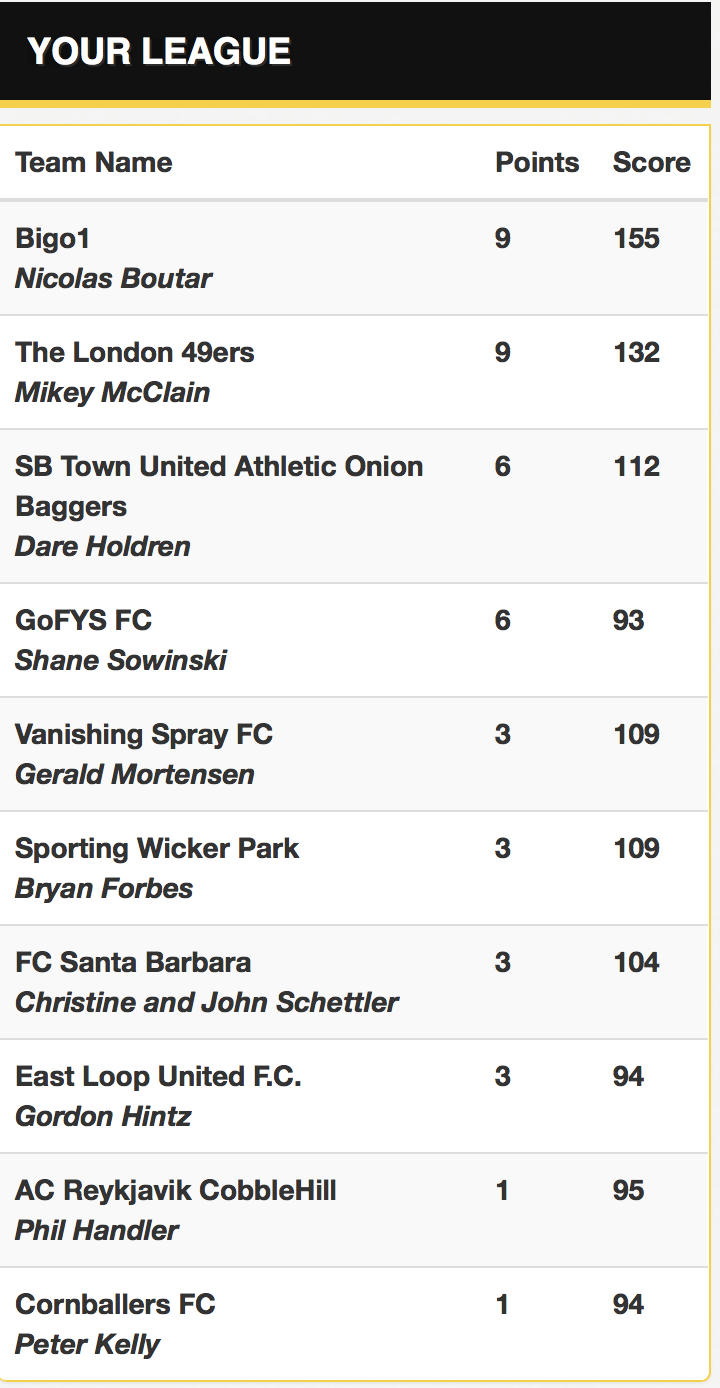Select Cornballers FC team row
Image resolution: width=720 pixels, height=1388 pixels.
[x=354, y=1324]
